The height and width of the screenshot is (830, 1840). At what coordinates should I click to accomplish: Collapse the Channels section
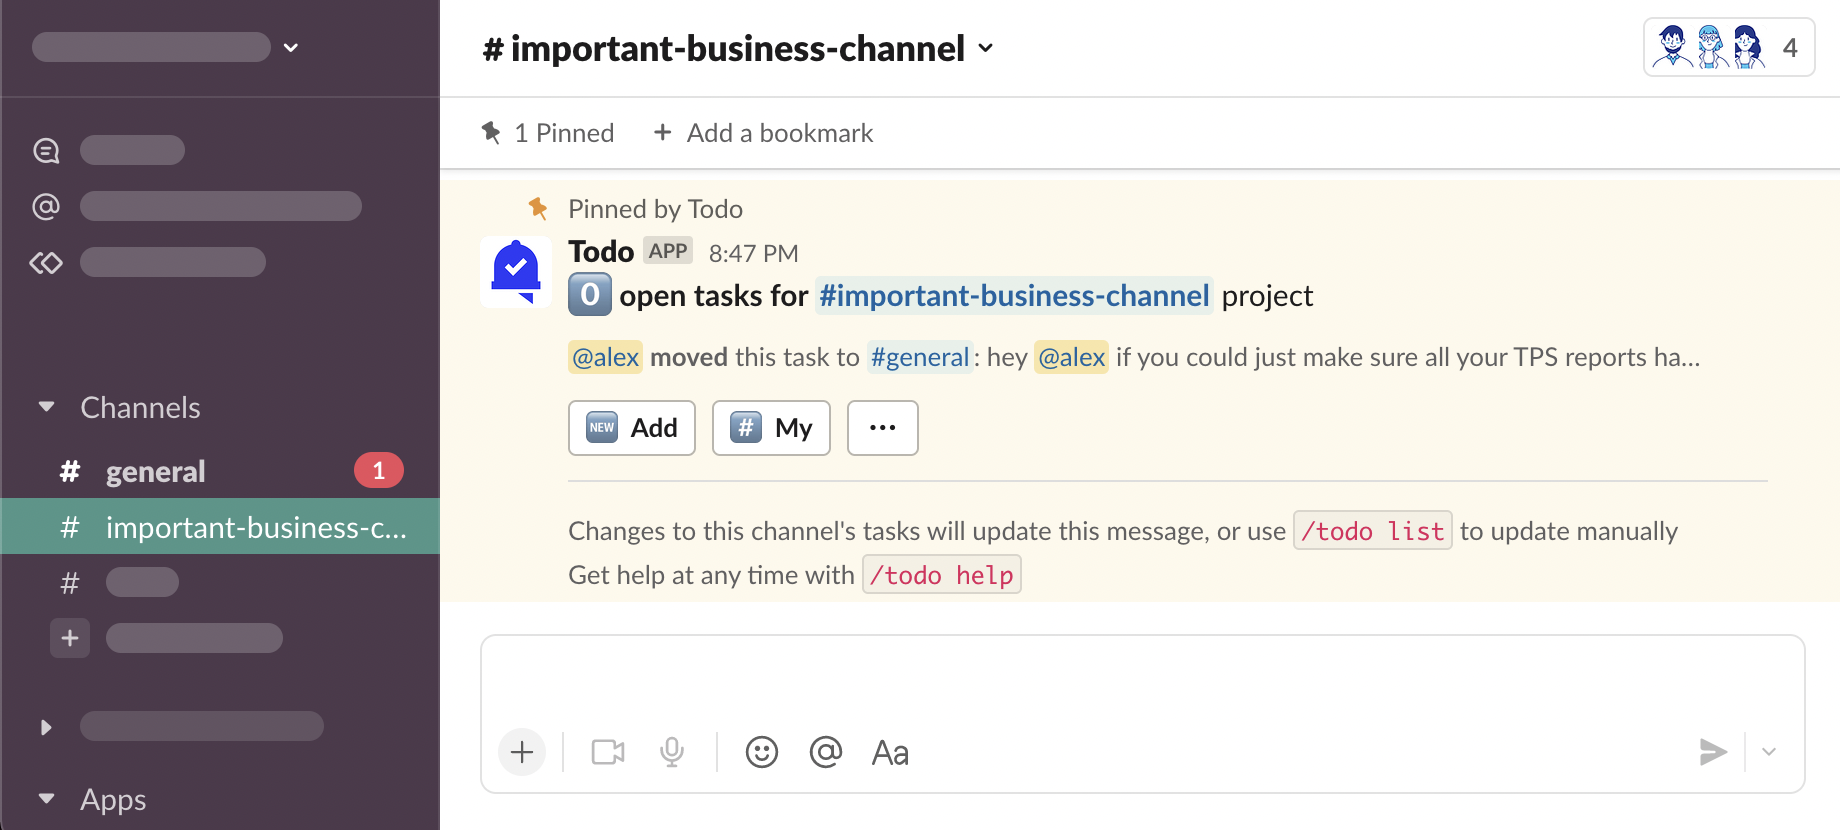click(46, 407)
